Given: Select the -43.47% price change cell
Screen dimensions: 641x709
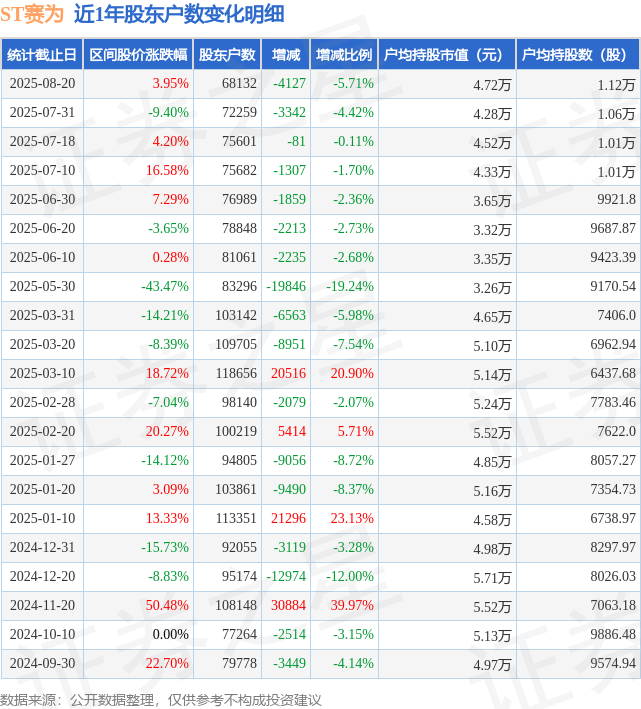Looking at the screenshot, I should [165, 286].
